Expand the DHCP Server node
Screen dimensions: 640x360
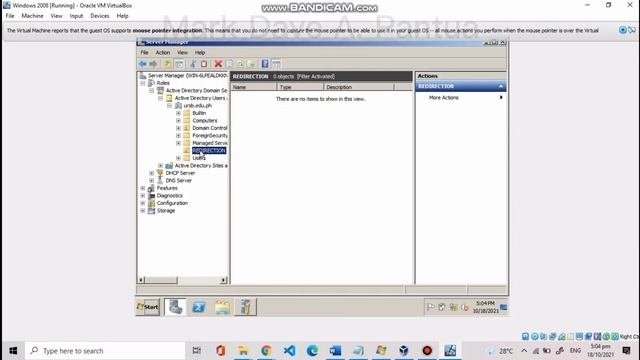coord(152,173)
